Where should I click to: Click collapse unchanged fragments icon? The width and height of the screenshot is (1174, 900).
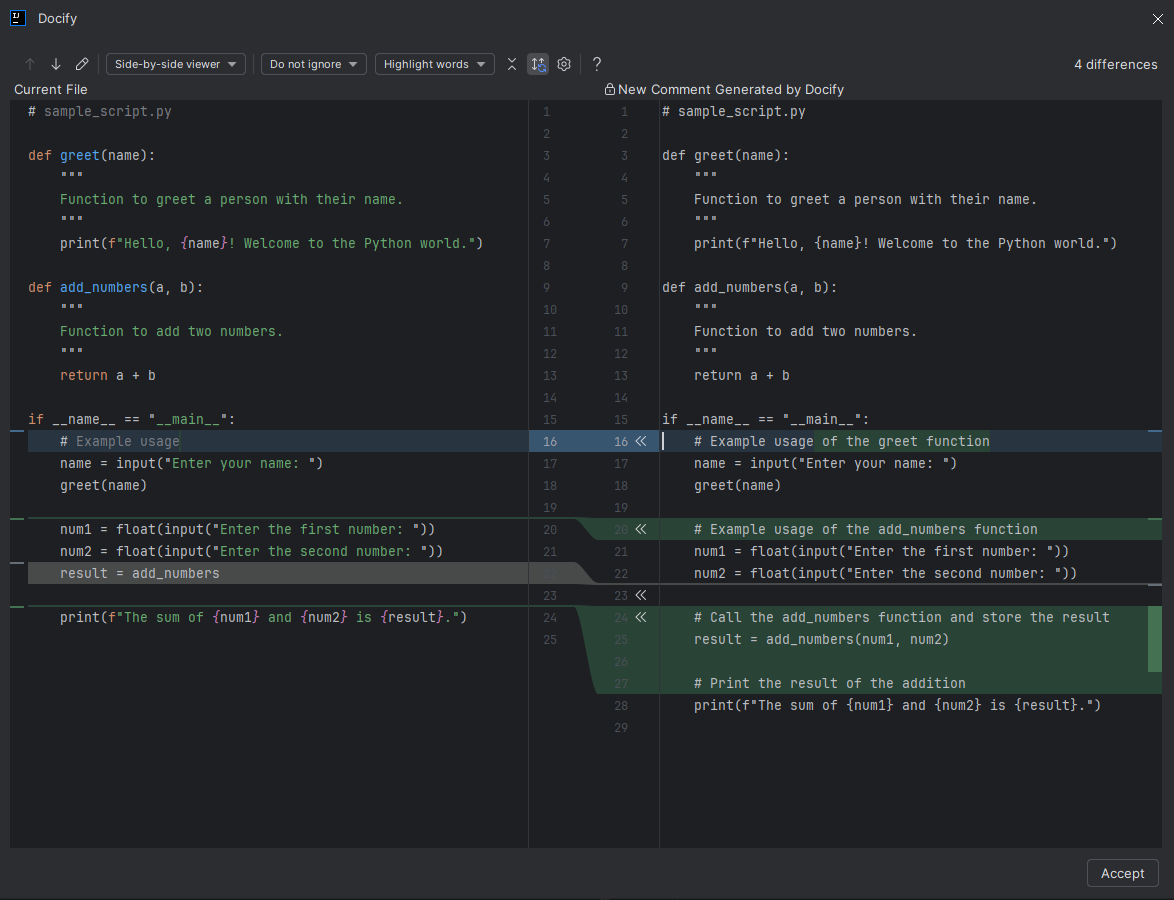point(512,64)
